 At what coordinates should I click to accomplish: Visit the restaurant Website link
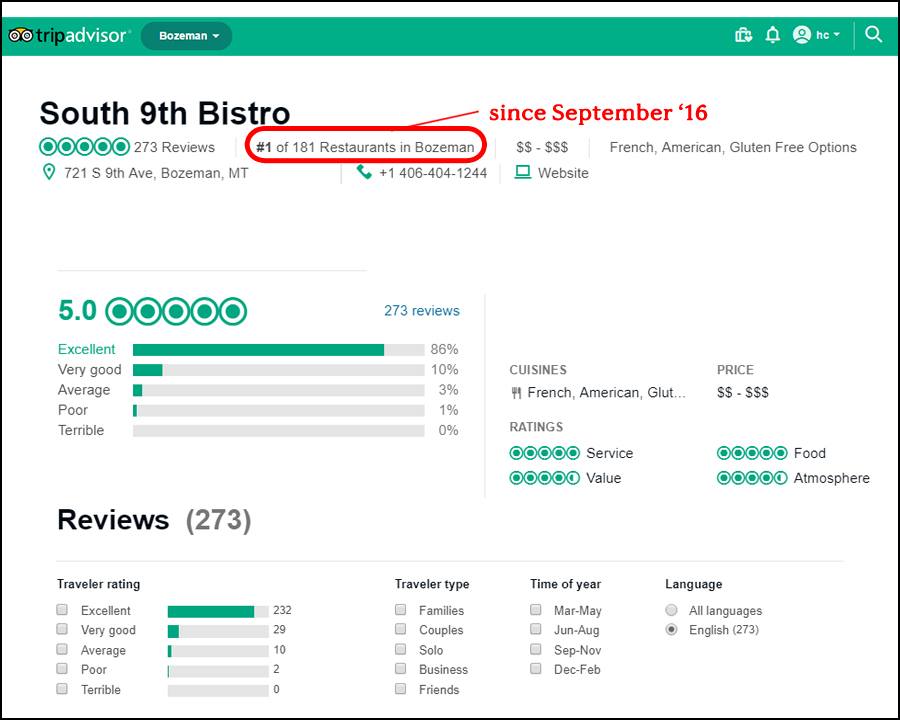click(x=563, y=173)
